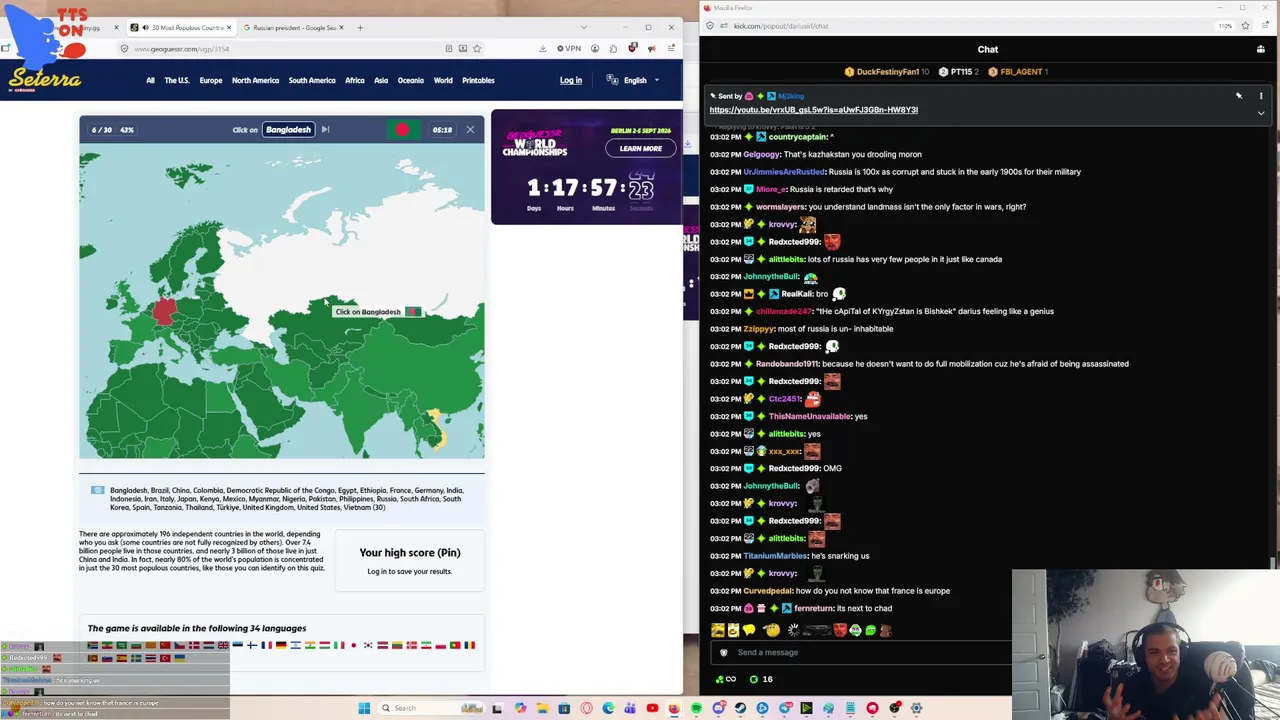Expand the browser tab list chevron
This screenshot has height=720, width=1280.
click(x=584, y=27)
